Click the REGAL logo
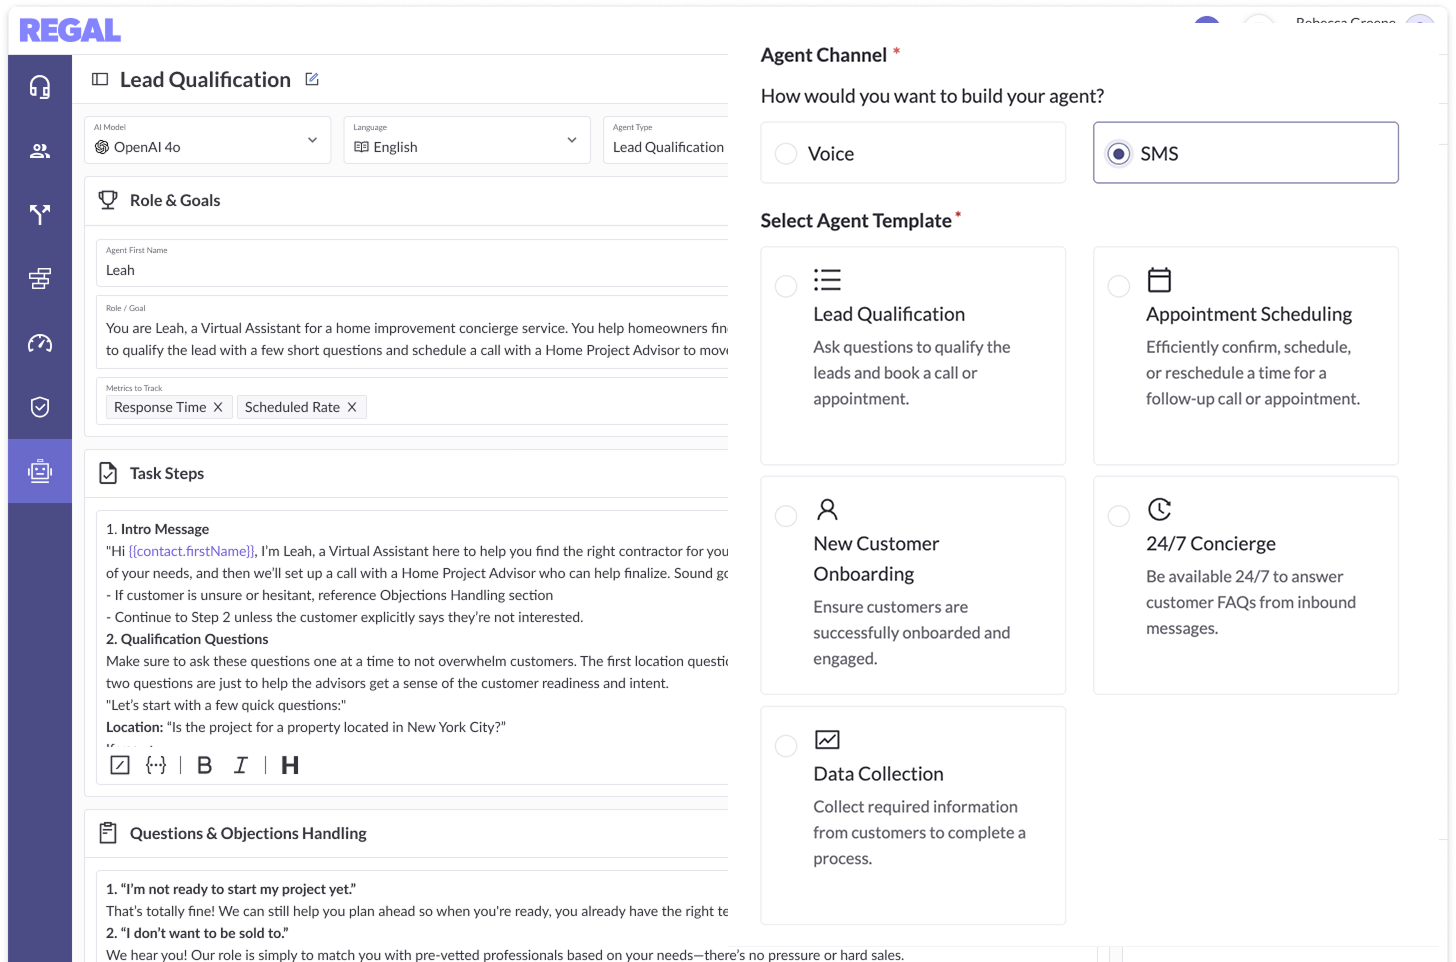This screenshot has width=1456, height=962. coord(70,31)
